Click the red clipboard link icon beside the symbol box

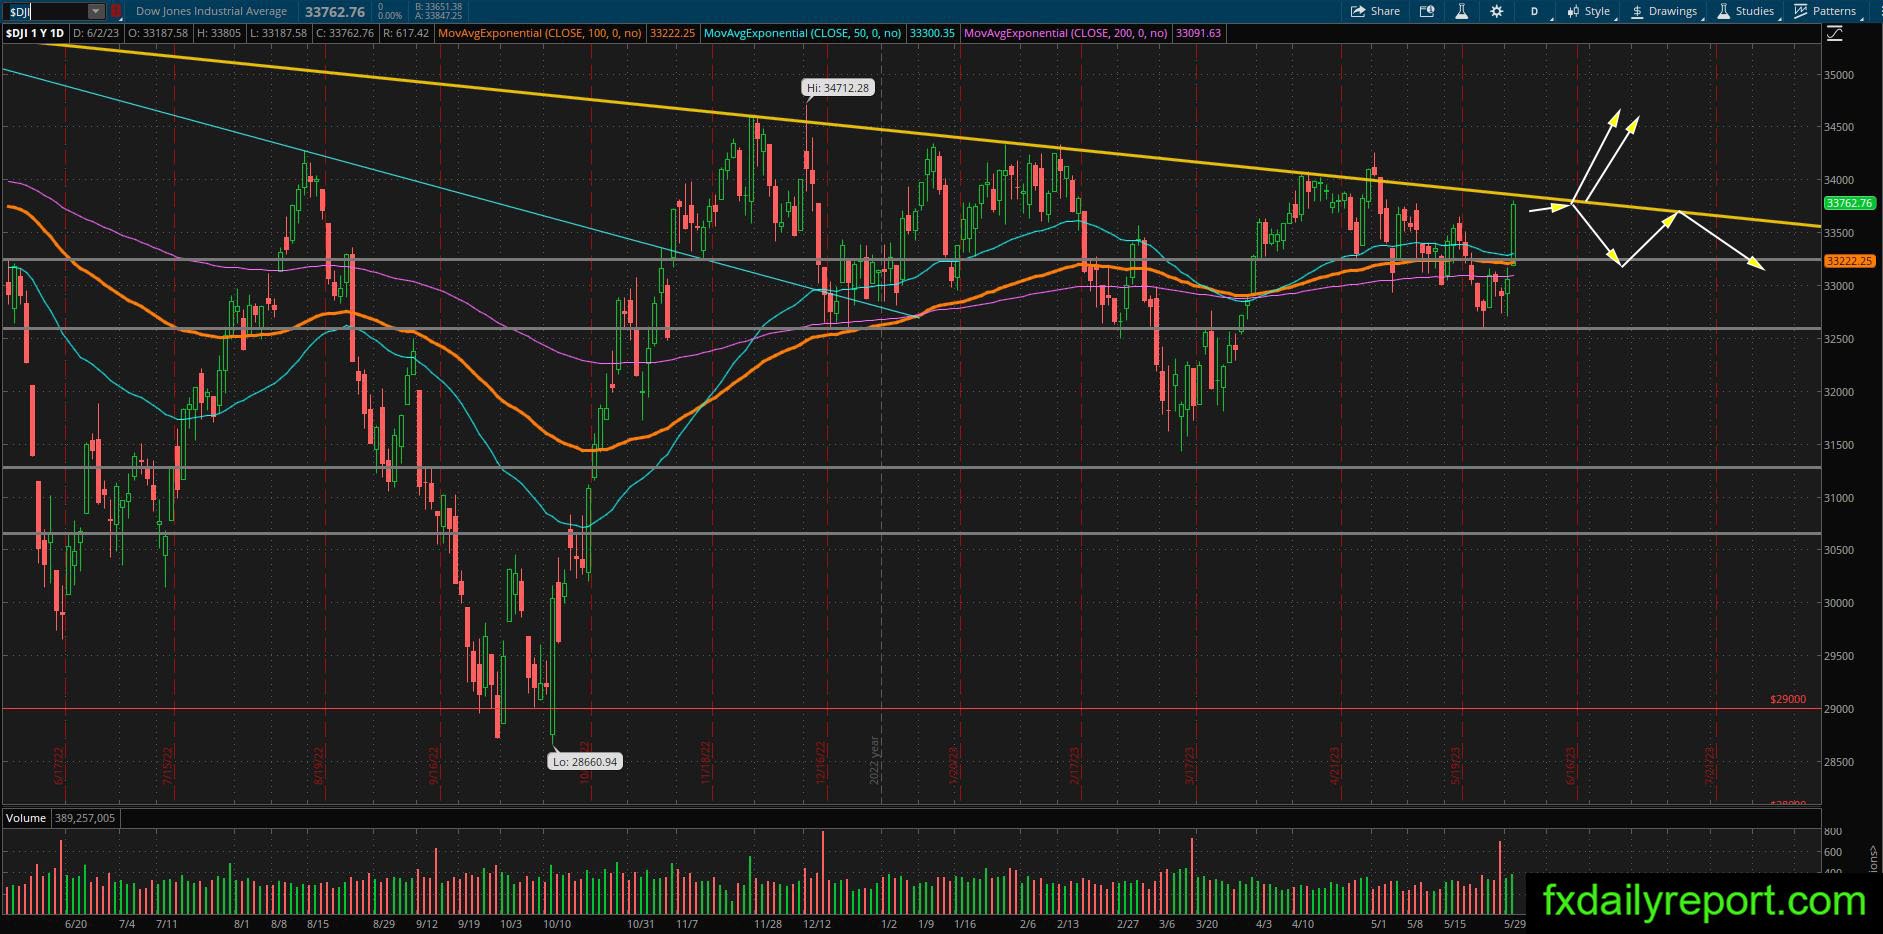coord(115,11)
